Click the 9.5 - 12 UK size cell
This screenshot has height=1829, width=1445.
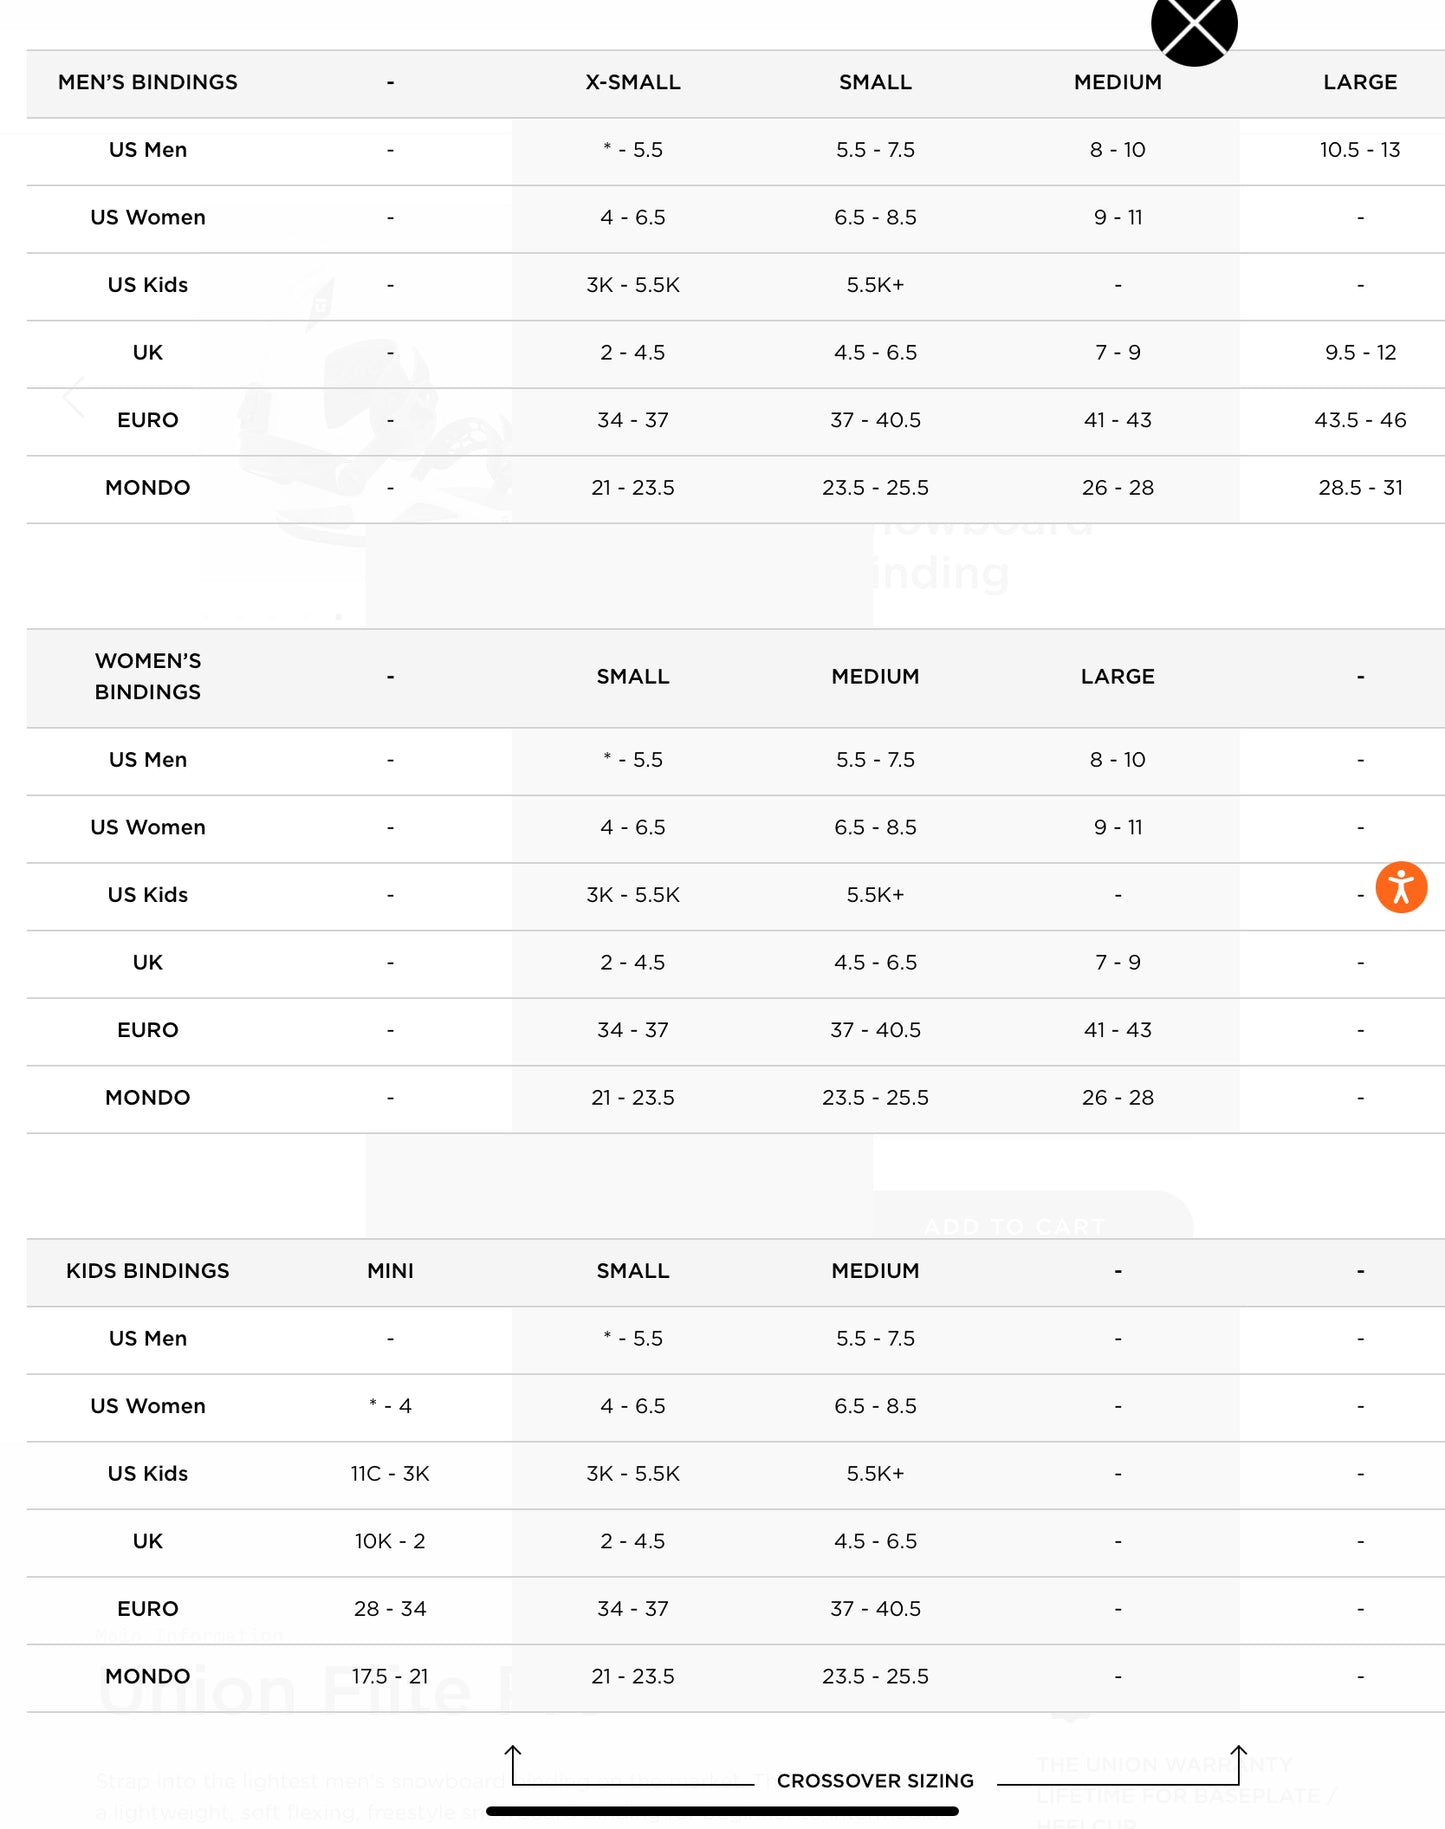point(1360,353)
